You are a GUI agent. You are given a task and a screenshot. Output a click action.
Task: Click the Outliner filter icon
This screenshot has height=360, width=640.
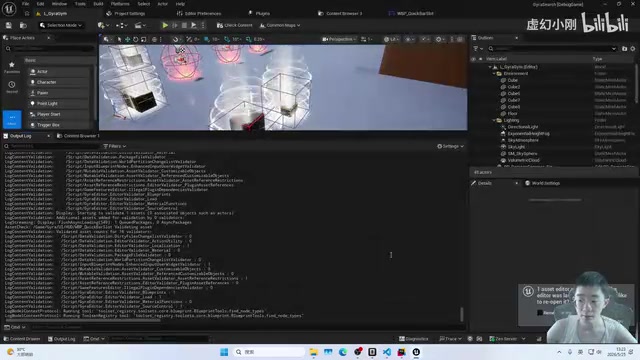478,49
